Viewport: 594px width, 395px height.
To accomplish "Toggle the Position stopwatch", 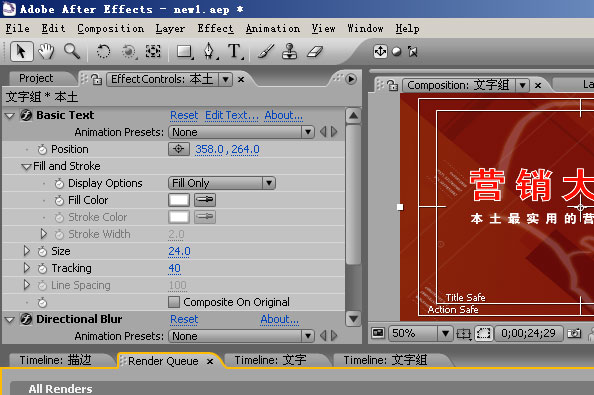I will (x=42, y=149).
